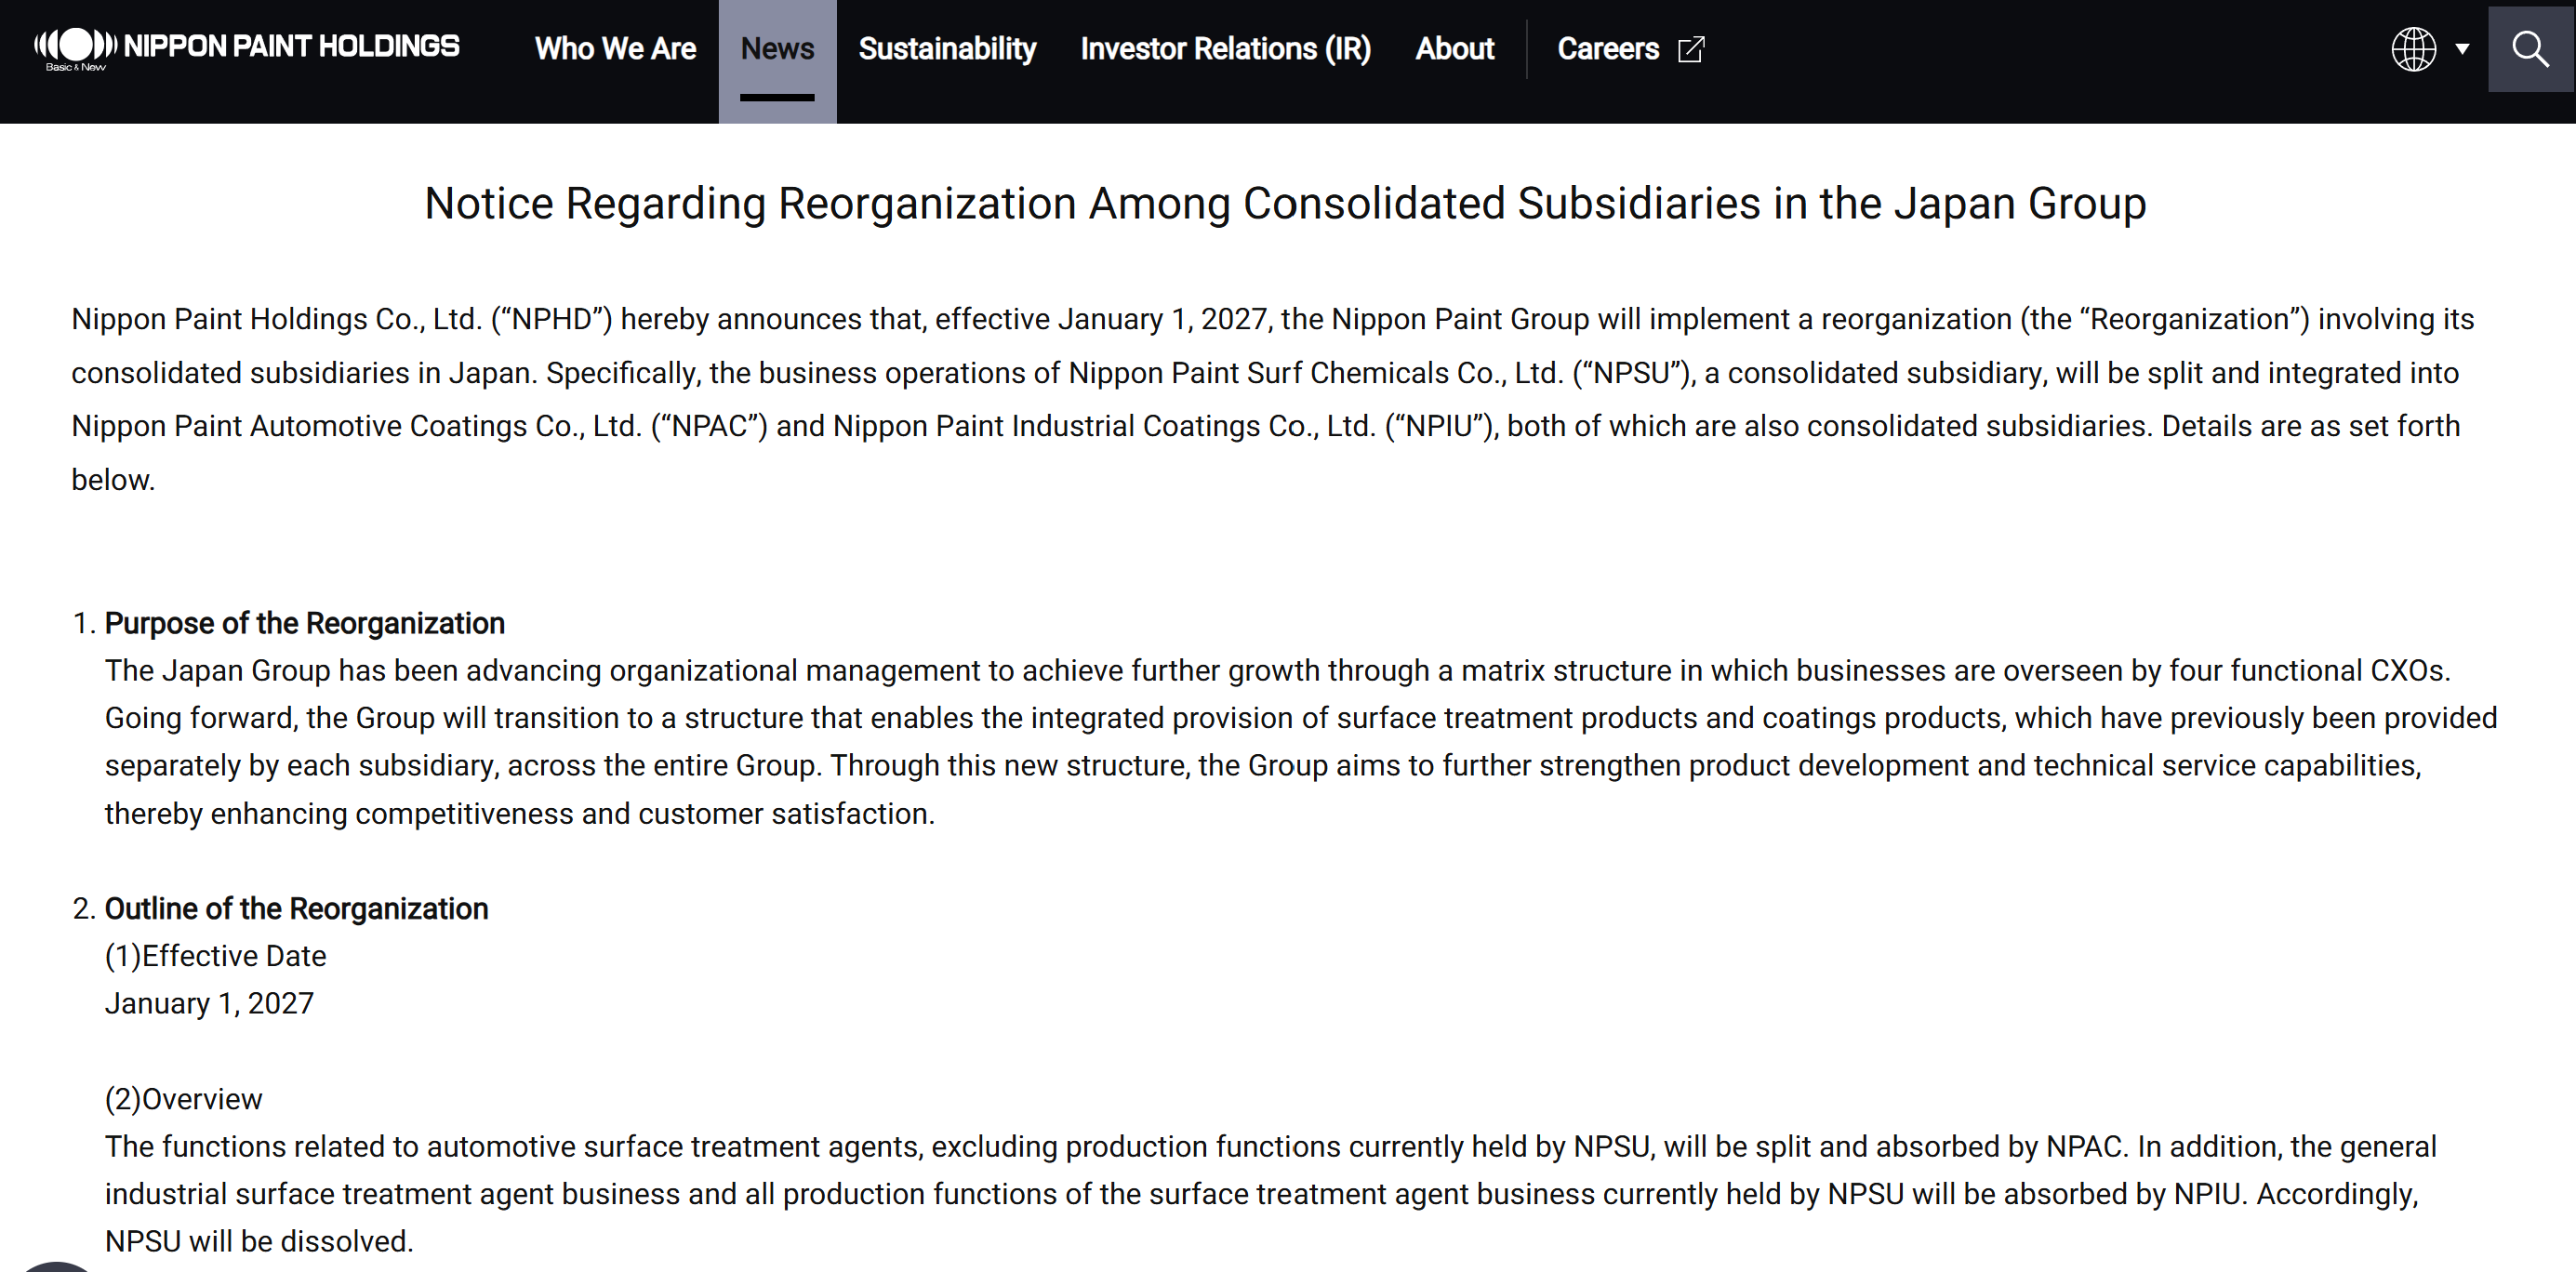2576x1272 pixels.
Task: Open the About menu
Action: click(1454, 49)
